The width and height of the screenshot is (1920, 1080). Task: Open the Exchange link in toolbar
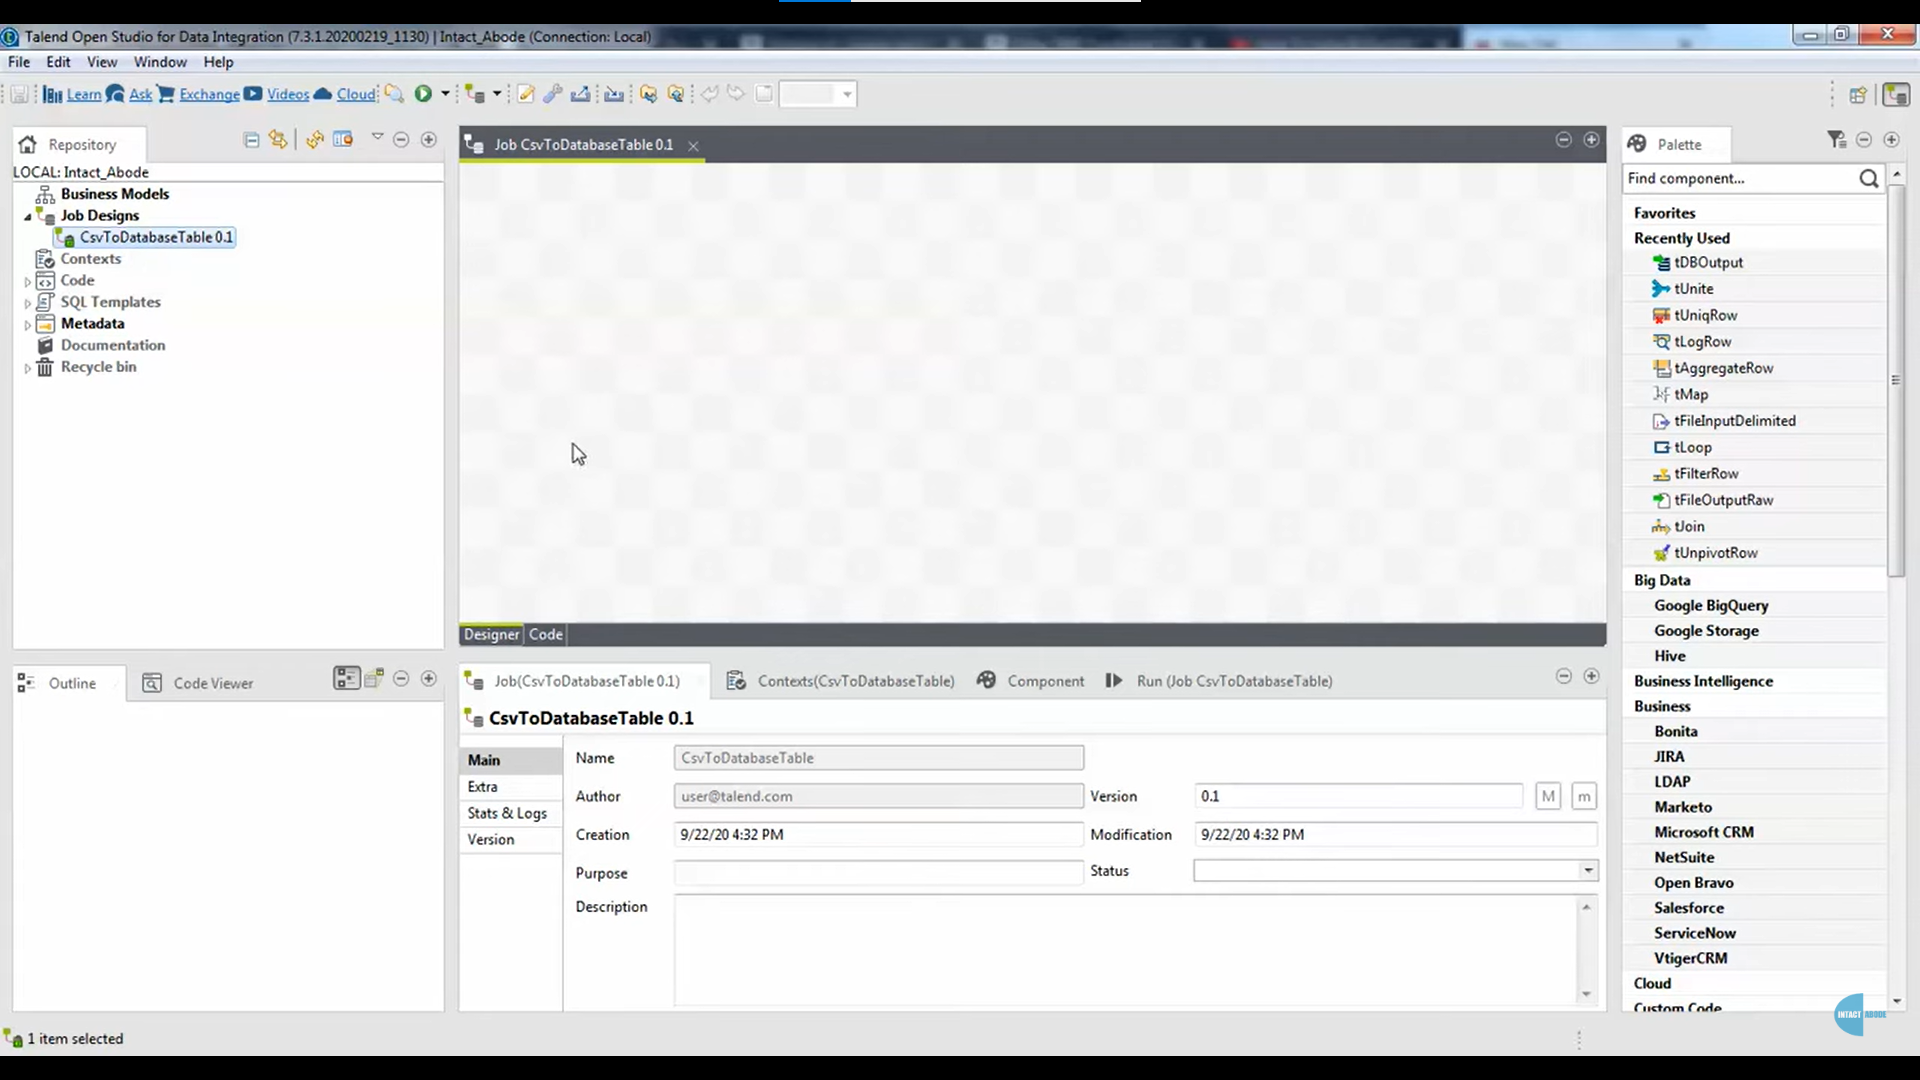pyautogui.click(x=209, y=94)
